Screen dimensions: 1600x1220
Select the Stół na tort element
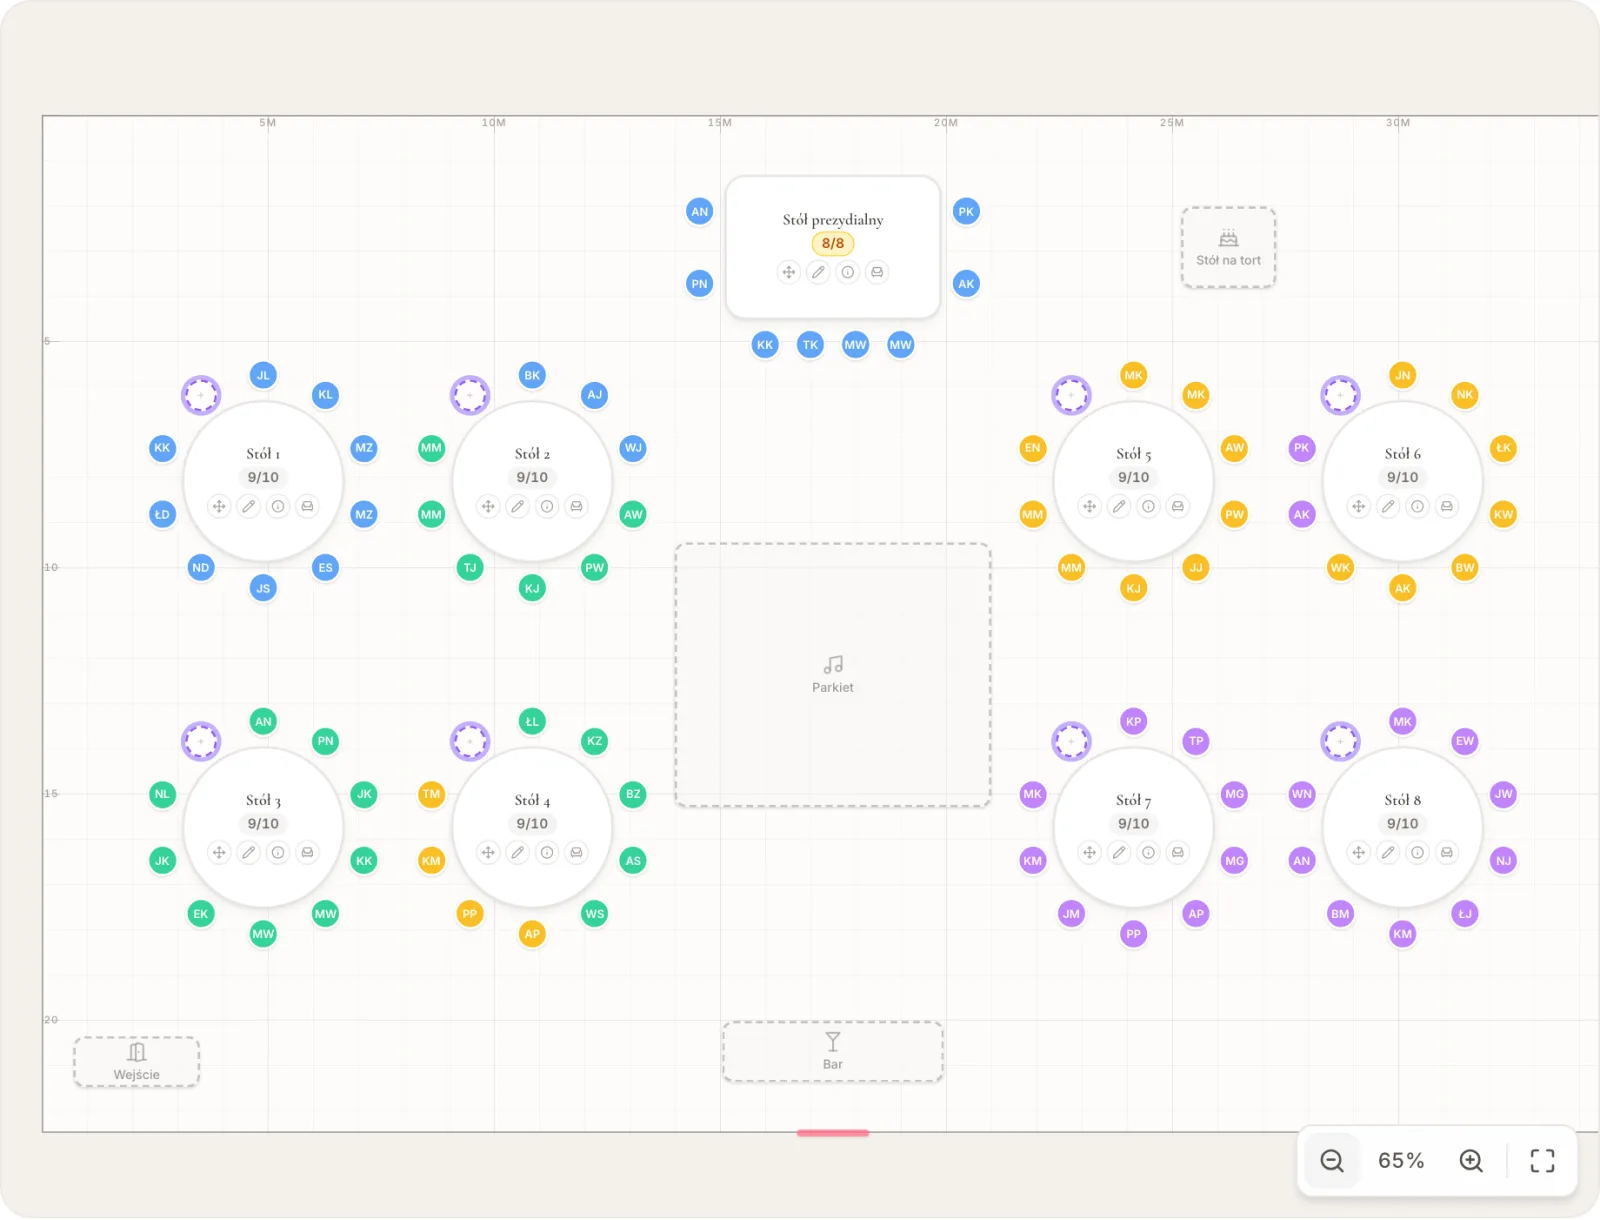1228,247
